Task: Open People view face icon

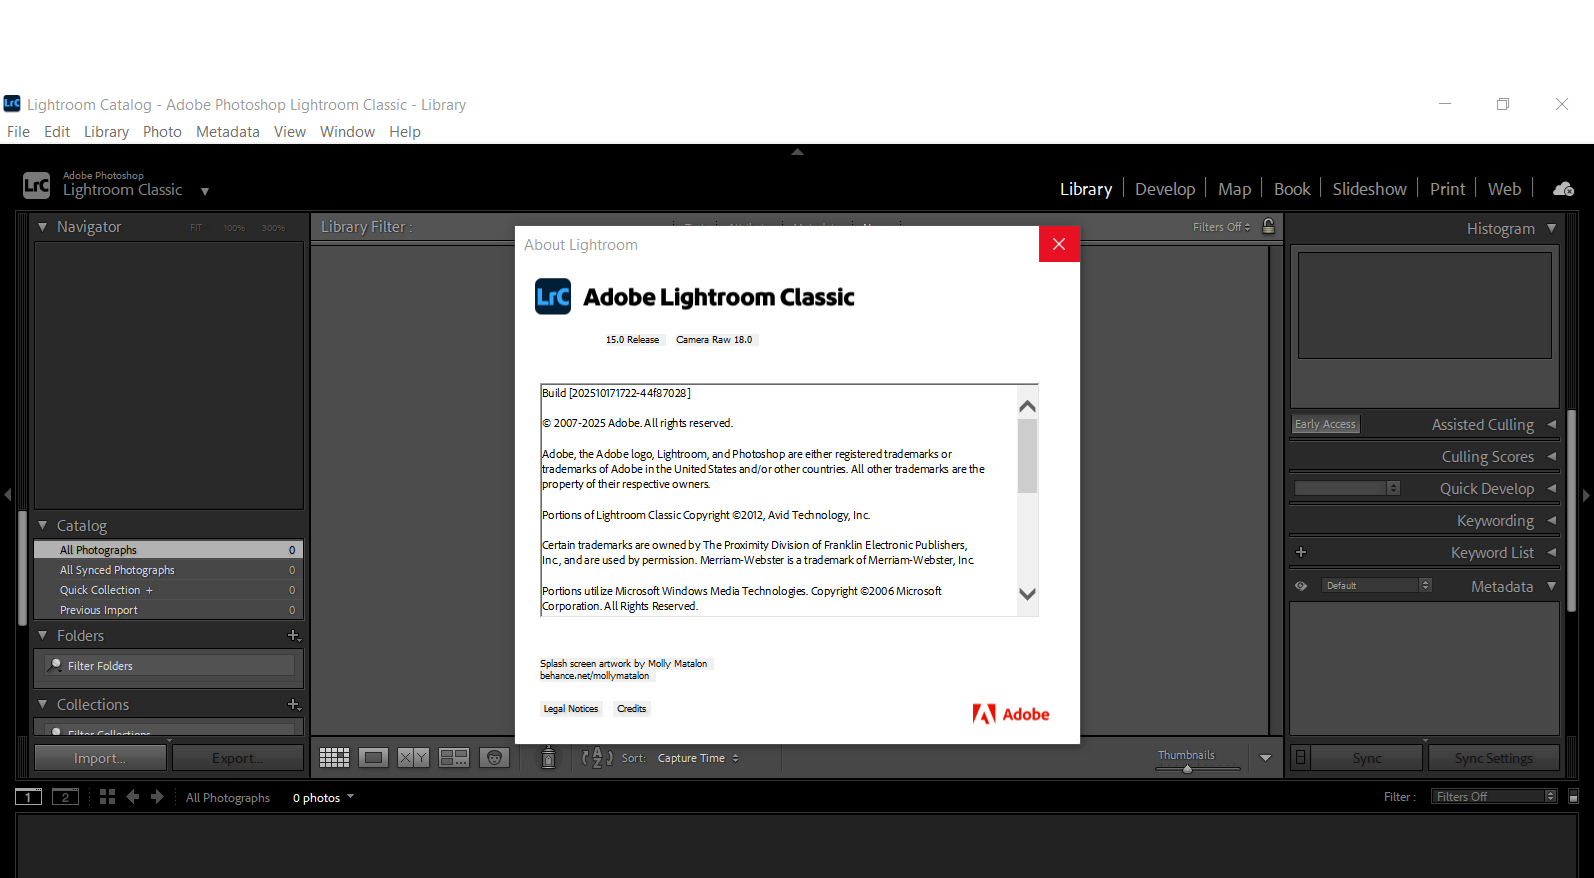Action: (x=494, y=758)
